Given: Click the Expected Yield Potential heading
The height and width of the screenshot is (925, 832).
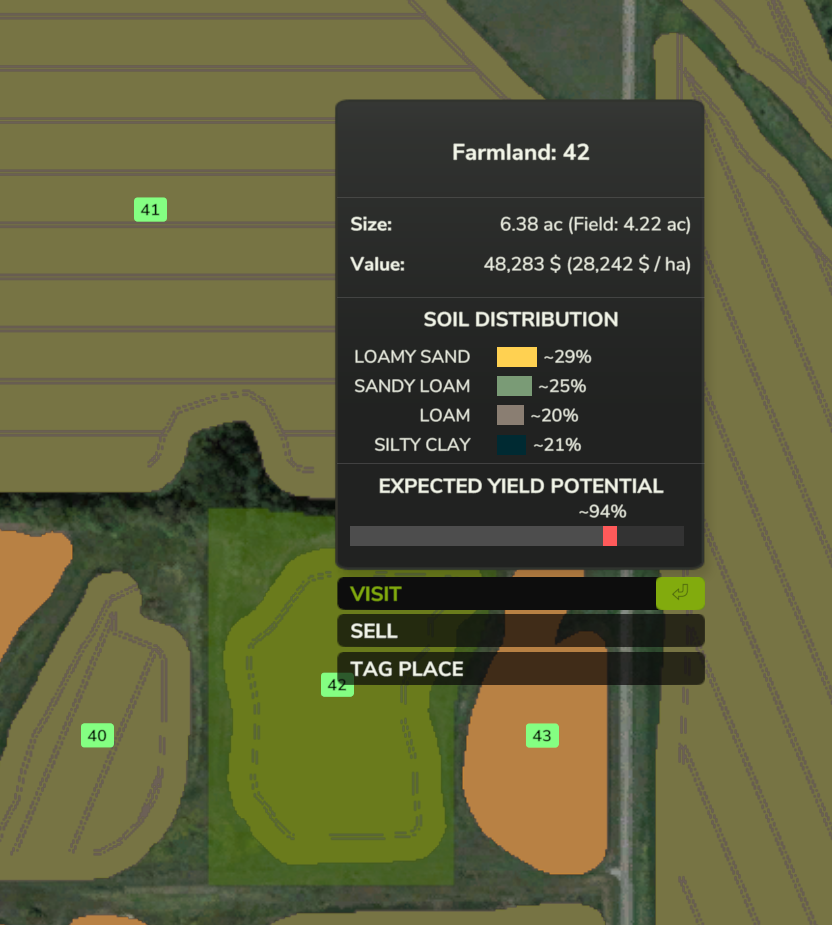Looking at the screenshot, I should tap(520, 486).
